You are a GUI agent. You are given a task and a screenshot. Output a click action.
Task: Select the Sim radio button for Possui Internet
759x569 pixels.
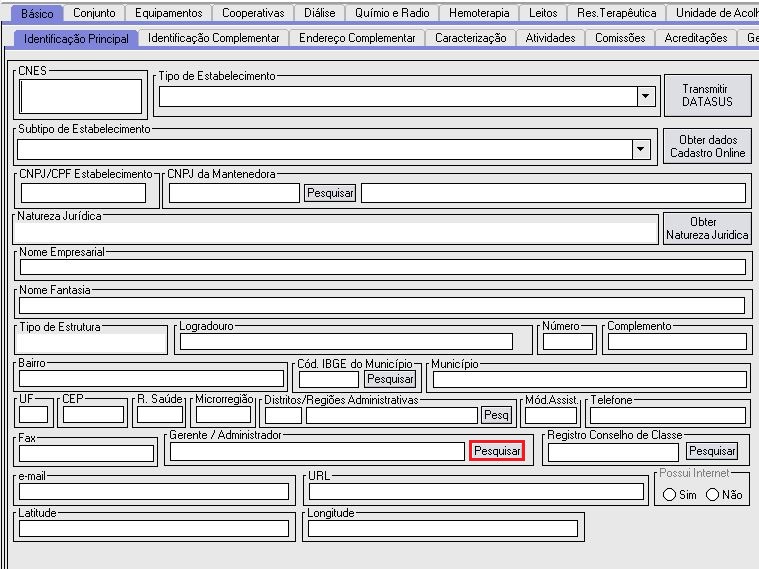pyautogui.click(x=669, y=494)
